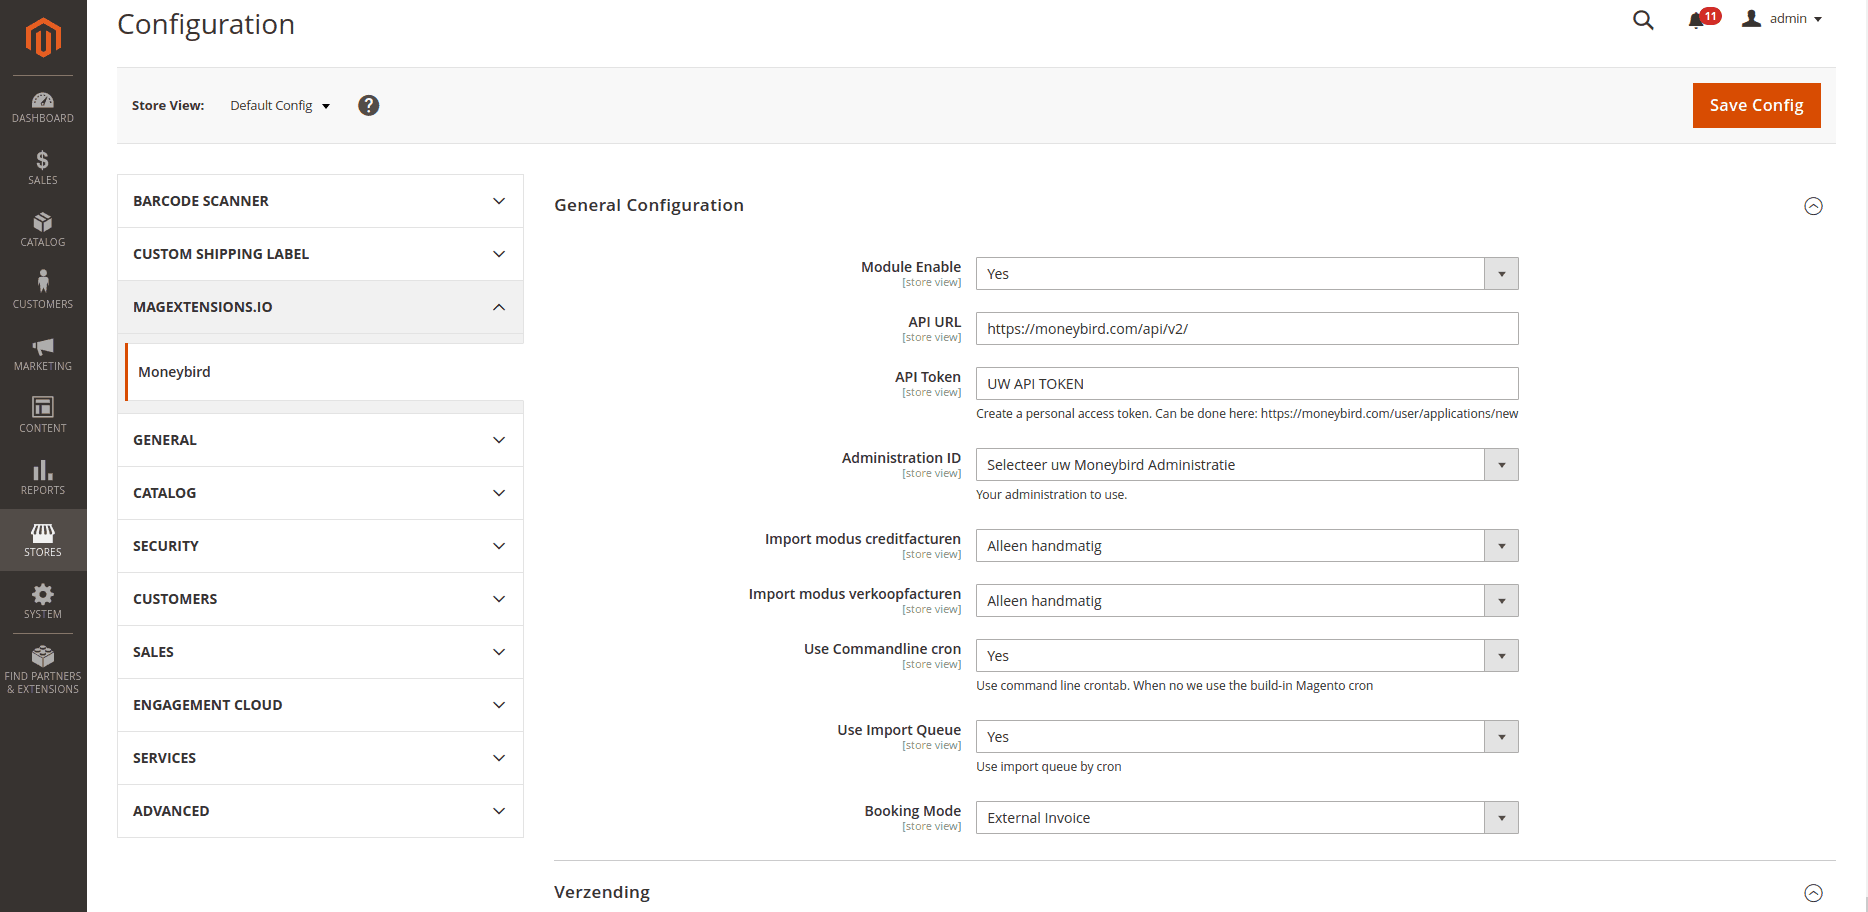This screenshot has height=912, width=1868.
Task: Open the Sales sidebar menu
Action: coord(43,168)
